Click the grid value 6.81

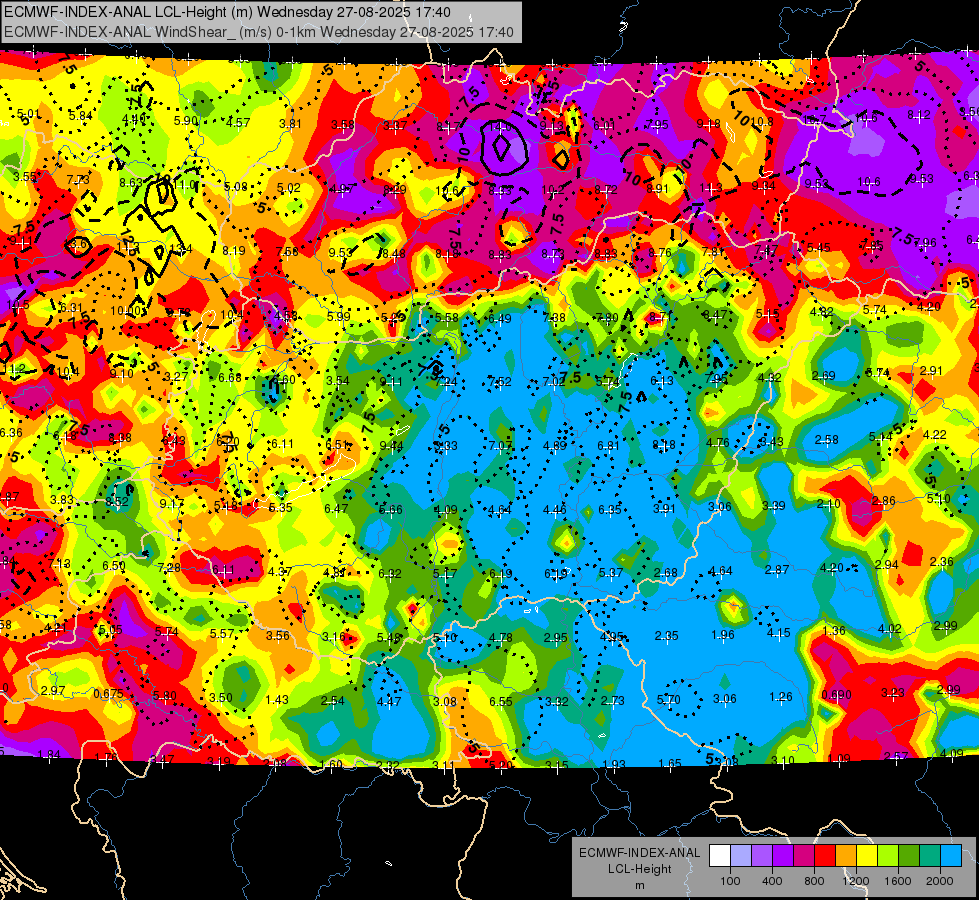pyautogui.click(x=609, y=445)
